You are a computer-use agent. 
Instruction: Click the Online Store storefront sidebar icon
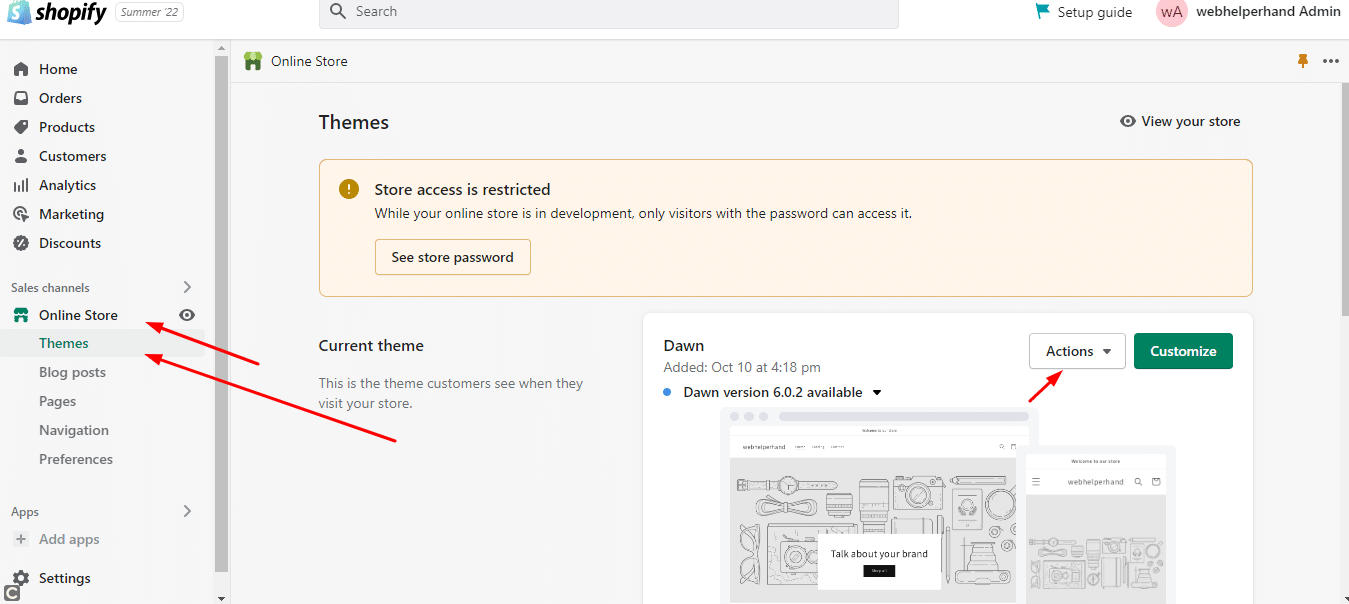tap(20, 315)
